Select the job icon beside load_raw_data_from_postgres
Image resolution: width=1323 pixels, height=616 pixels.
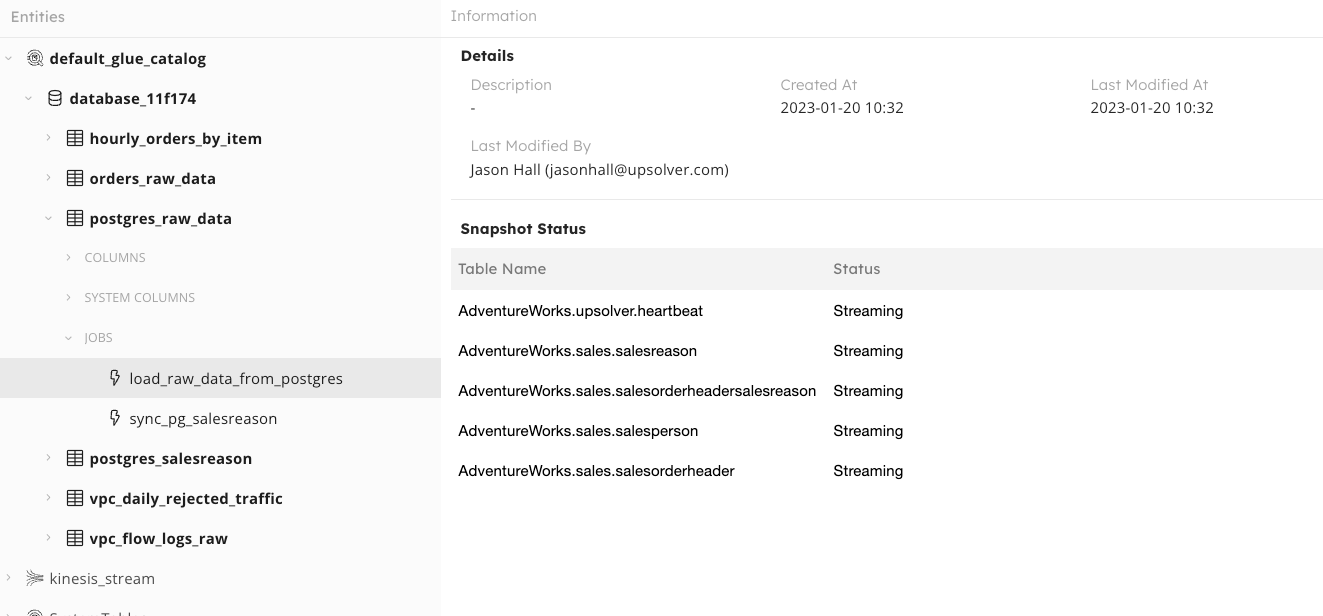pyautogui.click(x=117, y=378)
